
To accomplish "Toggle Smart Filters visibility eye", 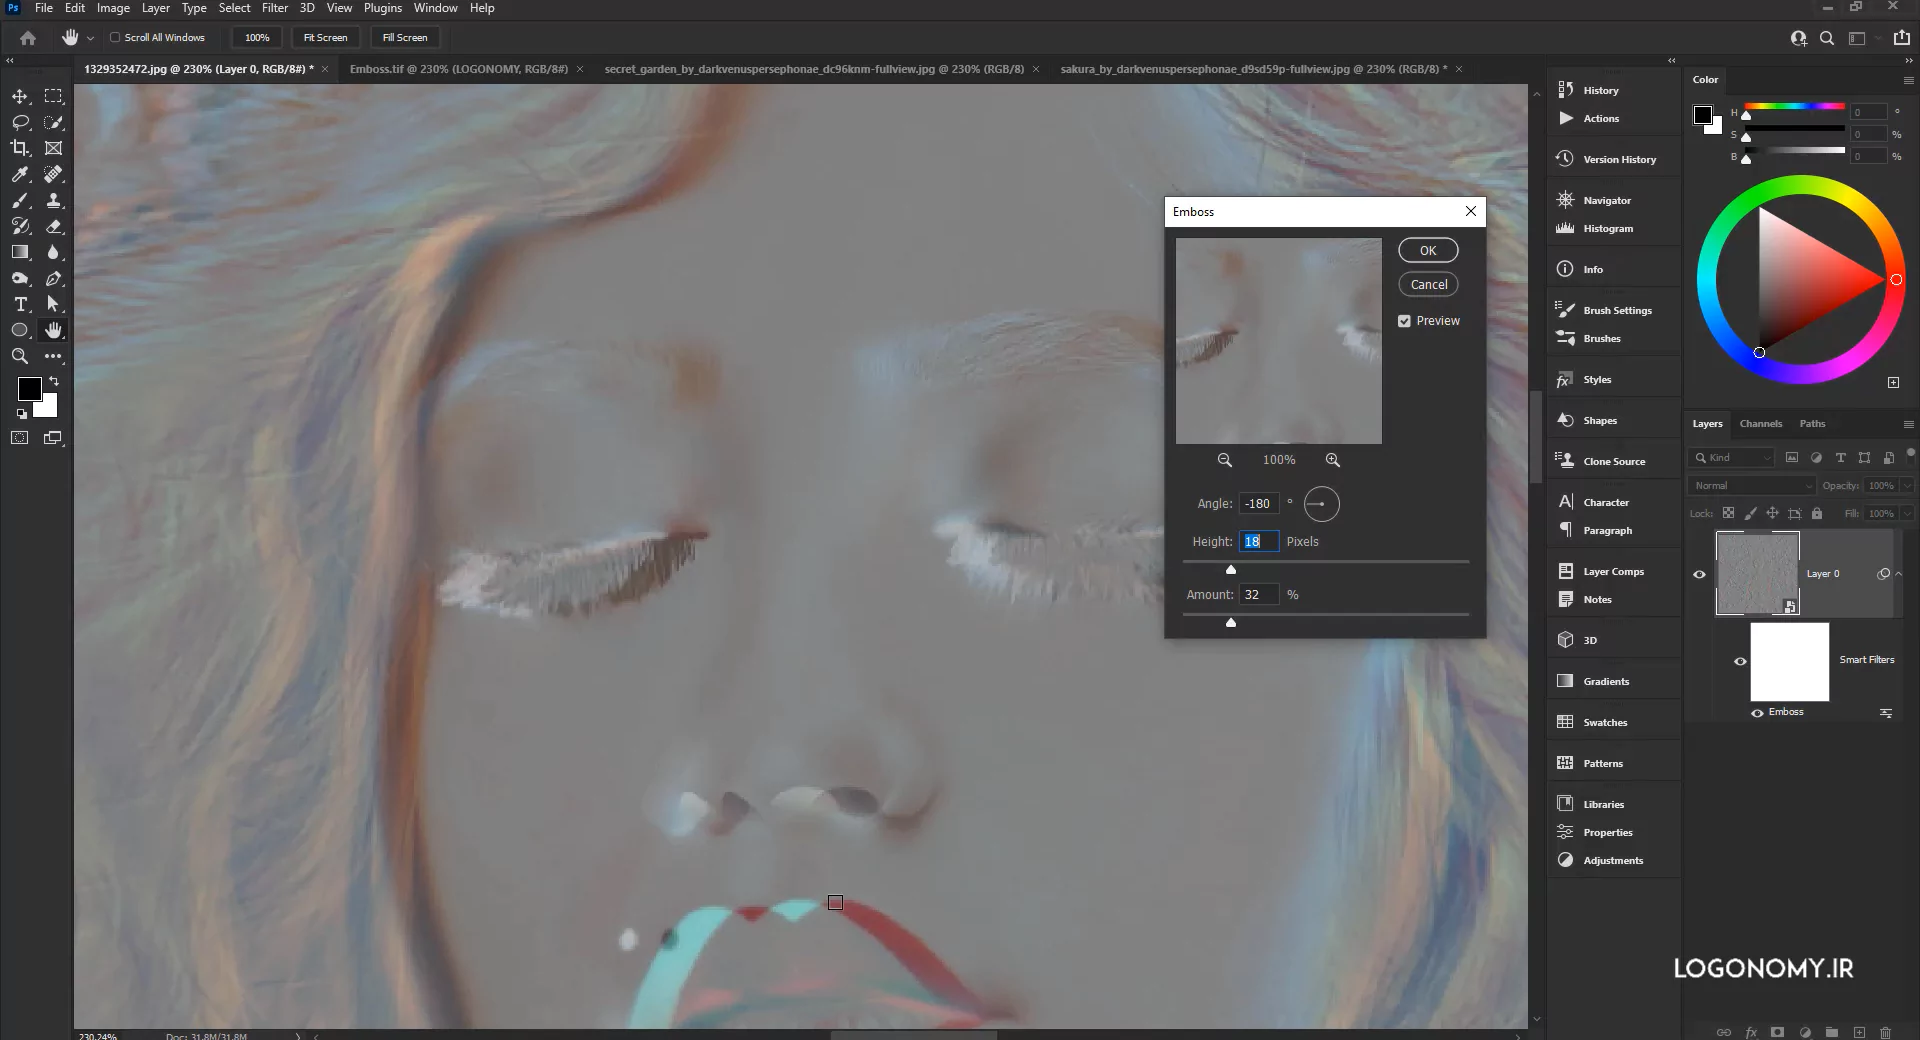I will pos(1740,661).
